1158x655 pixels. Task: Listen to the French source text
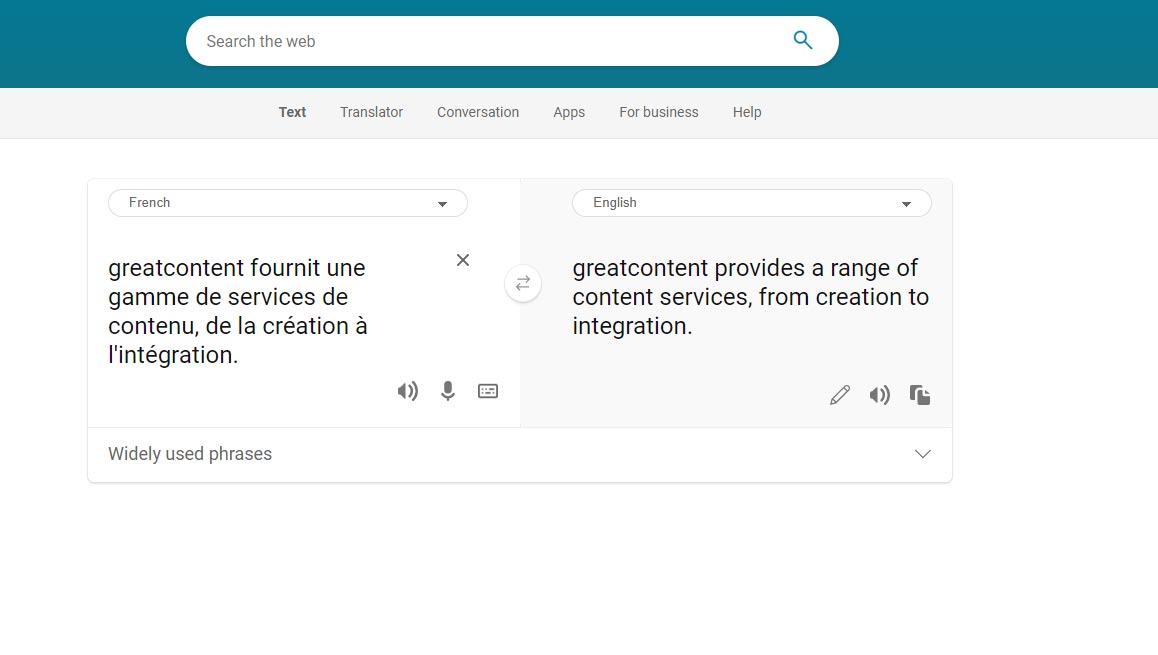tap(408, 391)
